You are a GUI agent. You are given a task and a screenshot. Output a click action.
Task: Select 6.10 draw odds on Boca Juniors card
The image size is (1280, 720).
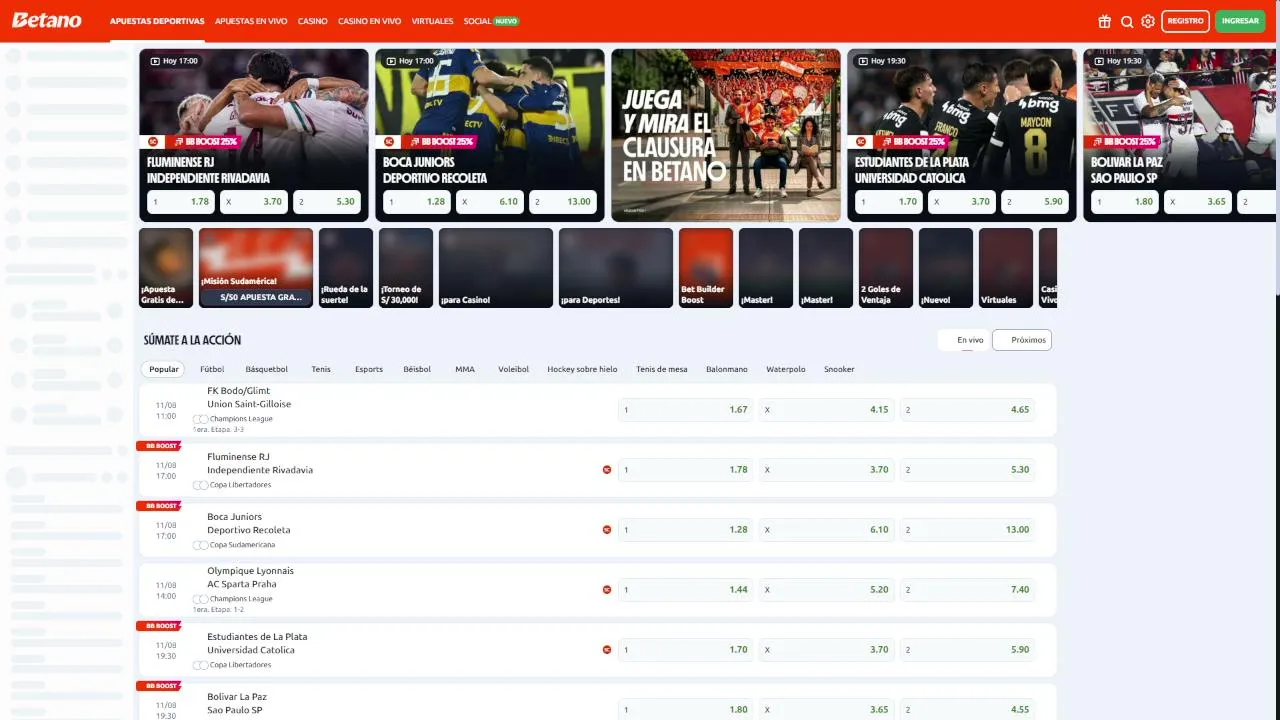[x=490, y=201]
